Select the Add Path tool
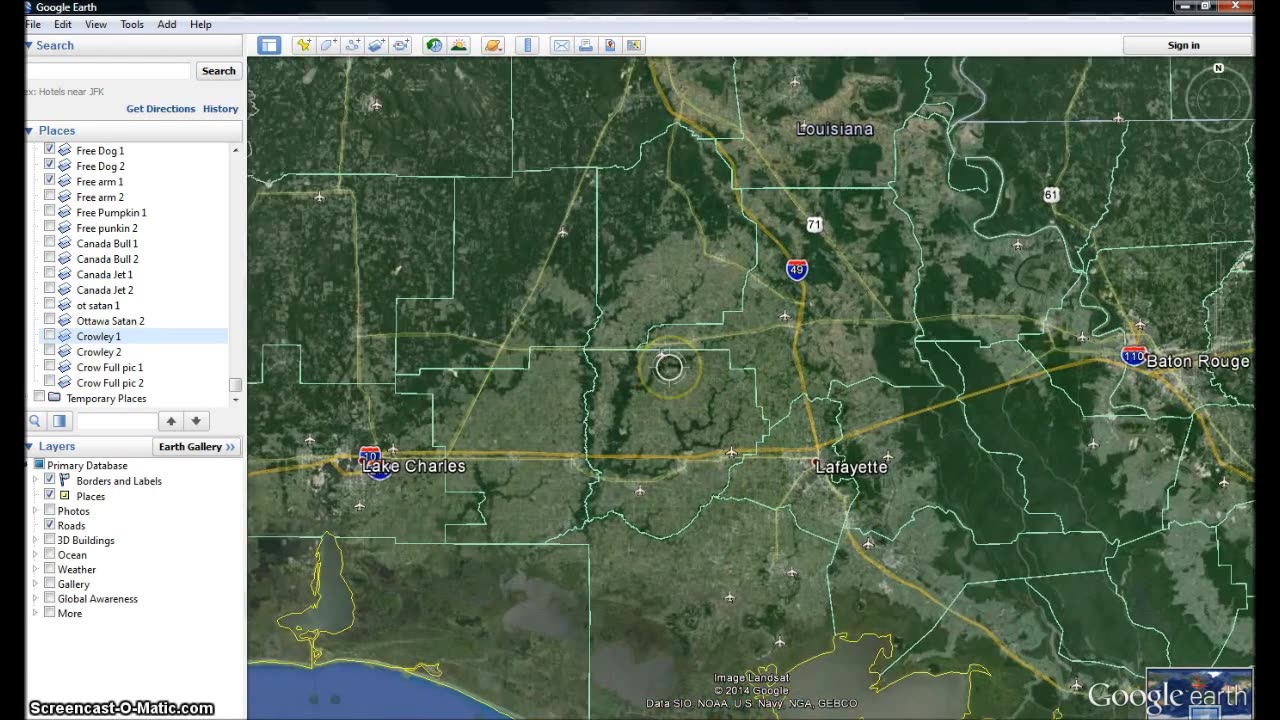1280x720 pixels. 352,45
